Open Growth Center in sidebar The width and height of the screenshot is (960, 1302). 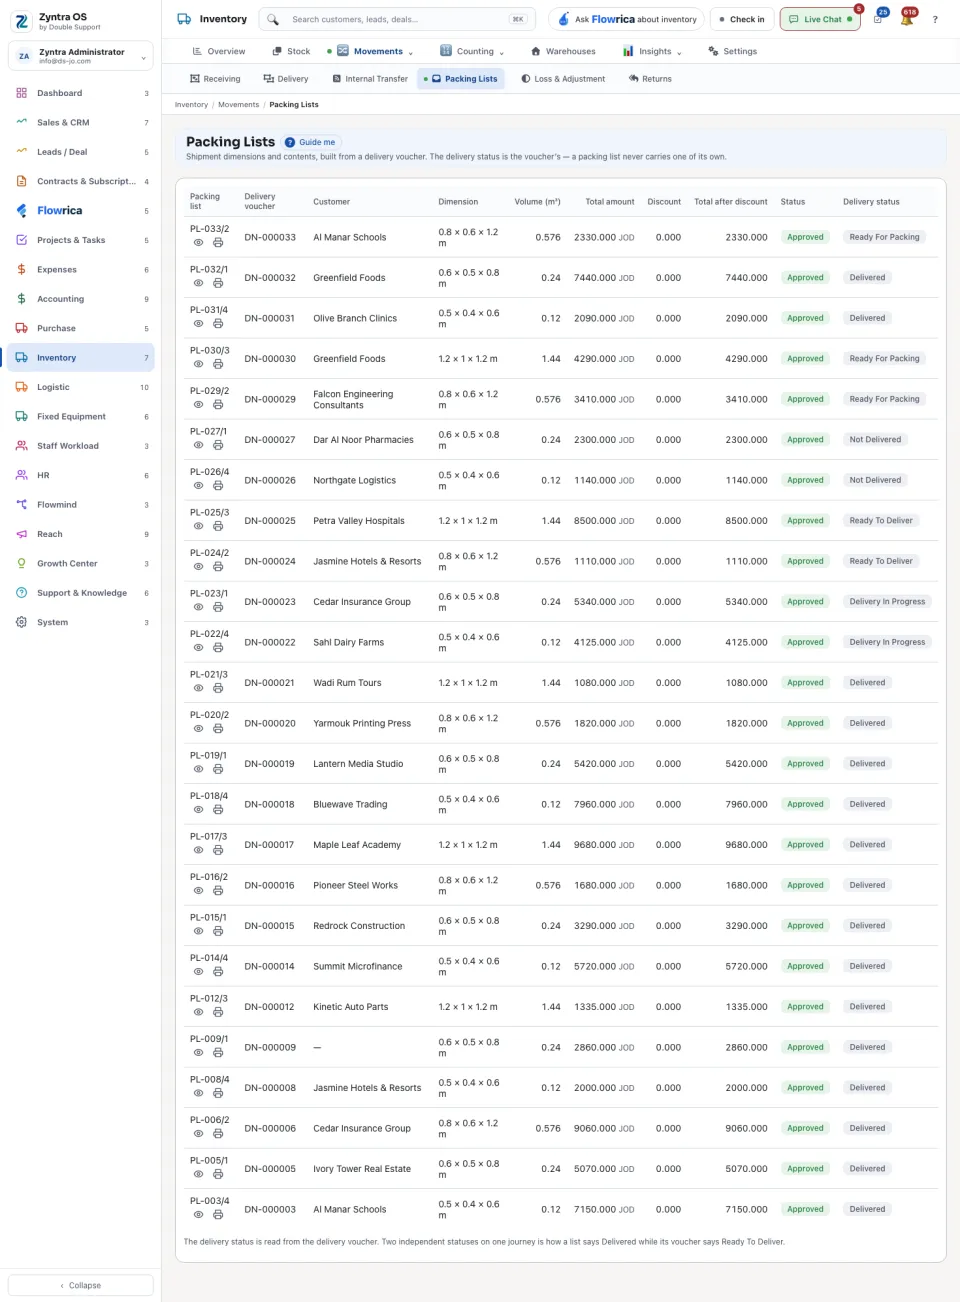[81, 564]
